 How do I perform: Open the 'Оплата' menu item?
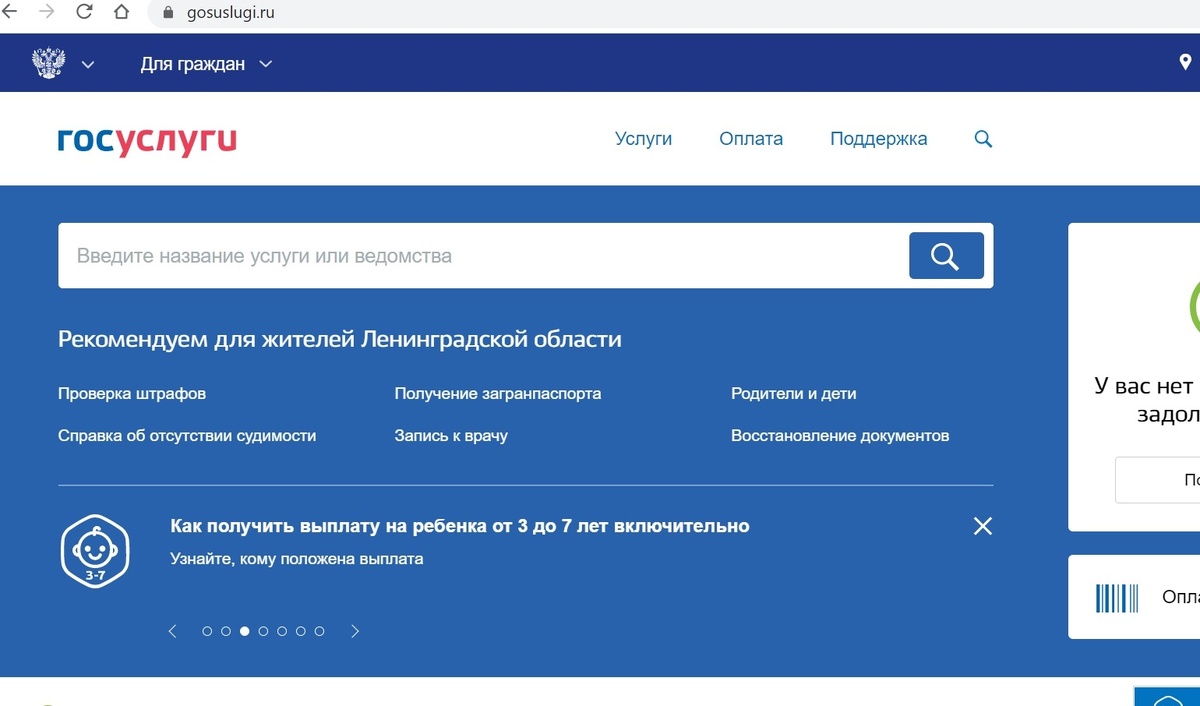point(751,139)
